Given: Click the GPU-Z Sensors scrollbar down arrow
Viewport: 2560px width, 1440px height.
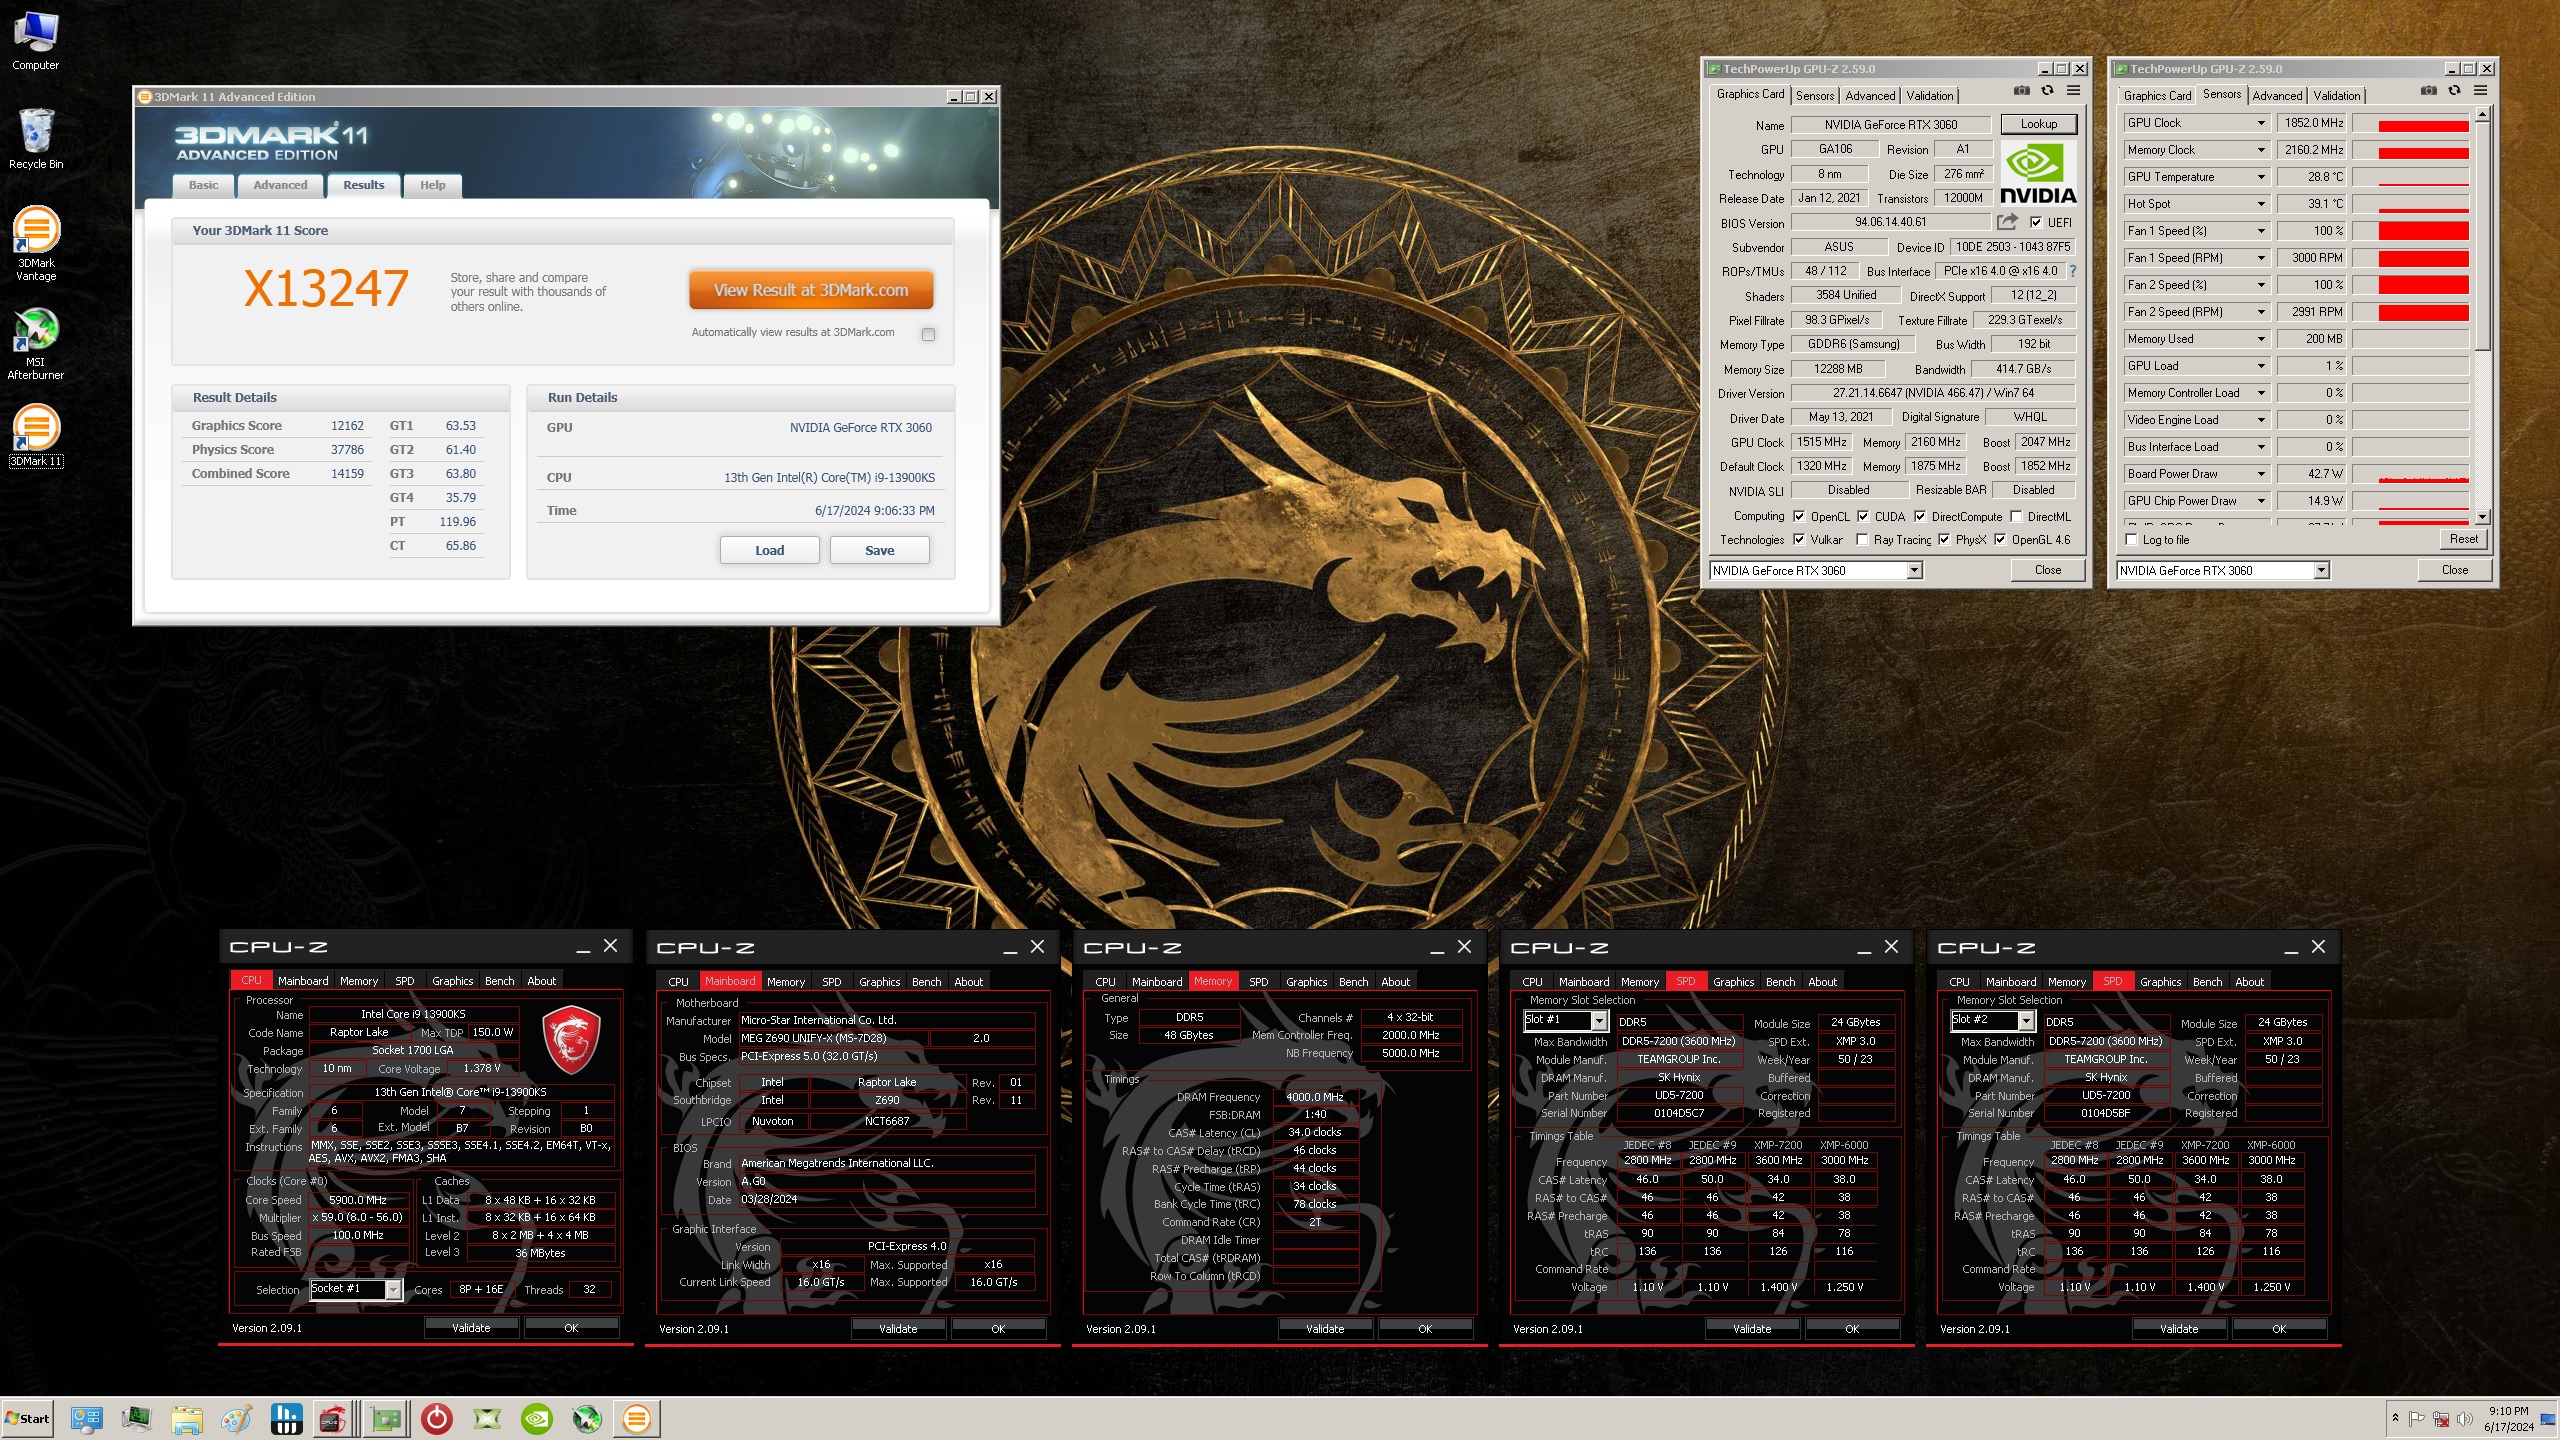Looking at the screenshot, I should coord(2482,517).
